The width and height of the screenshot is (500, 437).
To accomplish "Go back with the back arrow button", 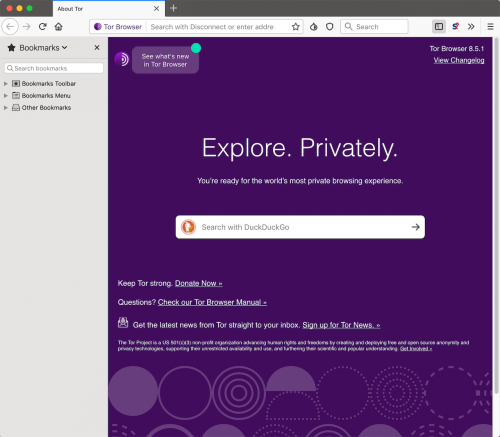I will coord(10,27).
